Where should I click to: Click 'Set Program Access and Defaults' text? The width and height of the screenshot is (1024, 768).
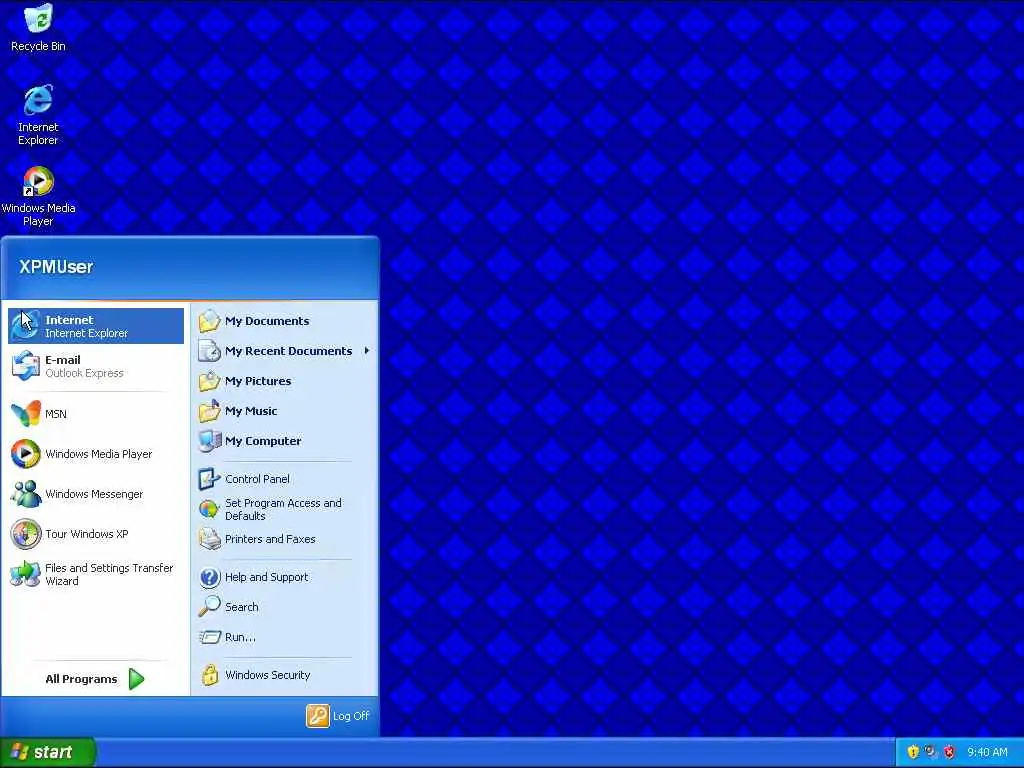click(x=283, y=509)
